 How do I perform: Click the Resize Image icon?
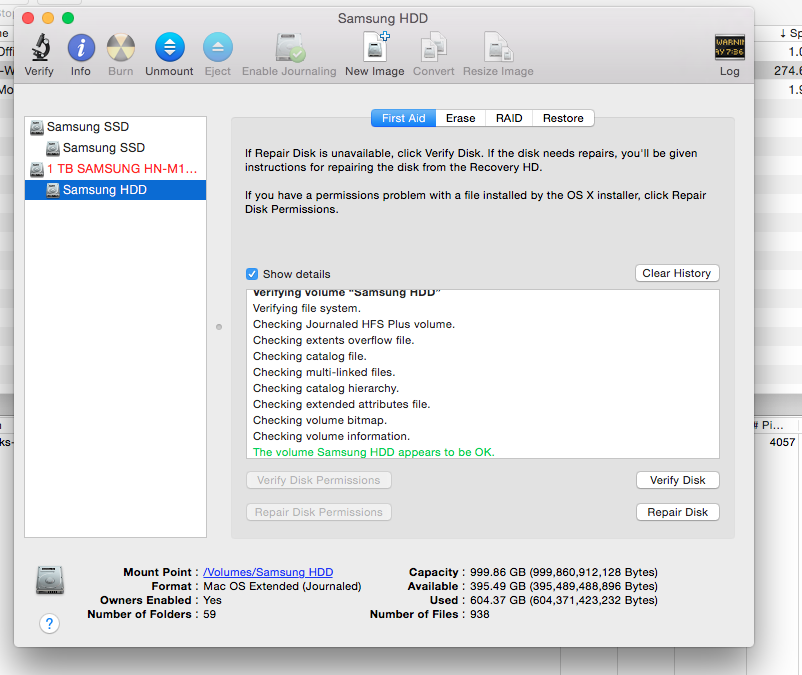pos(498,47)
